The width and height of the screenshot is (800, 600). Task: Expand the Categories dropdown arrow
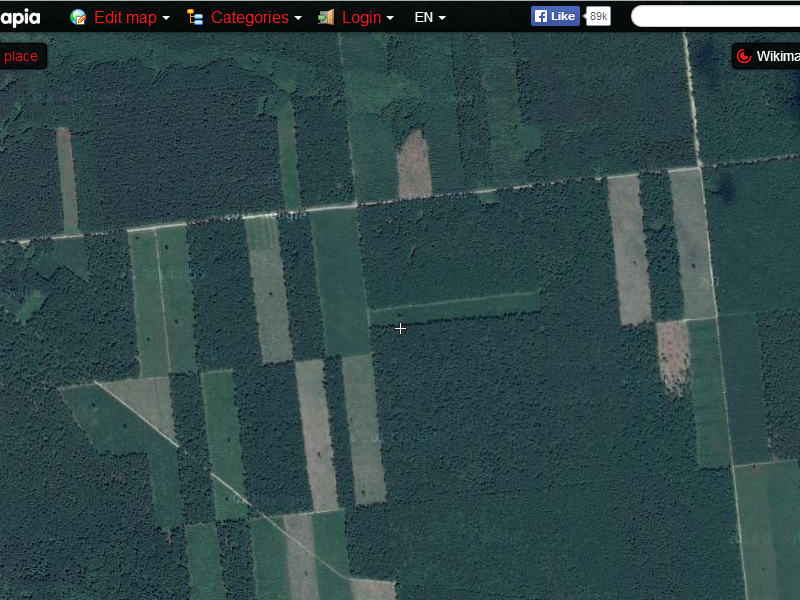click(x=298, y=18)
